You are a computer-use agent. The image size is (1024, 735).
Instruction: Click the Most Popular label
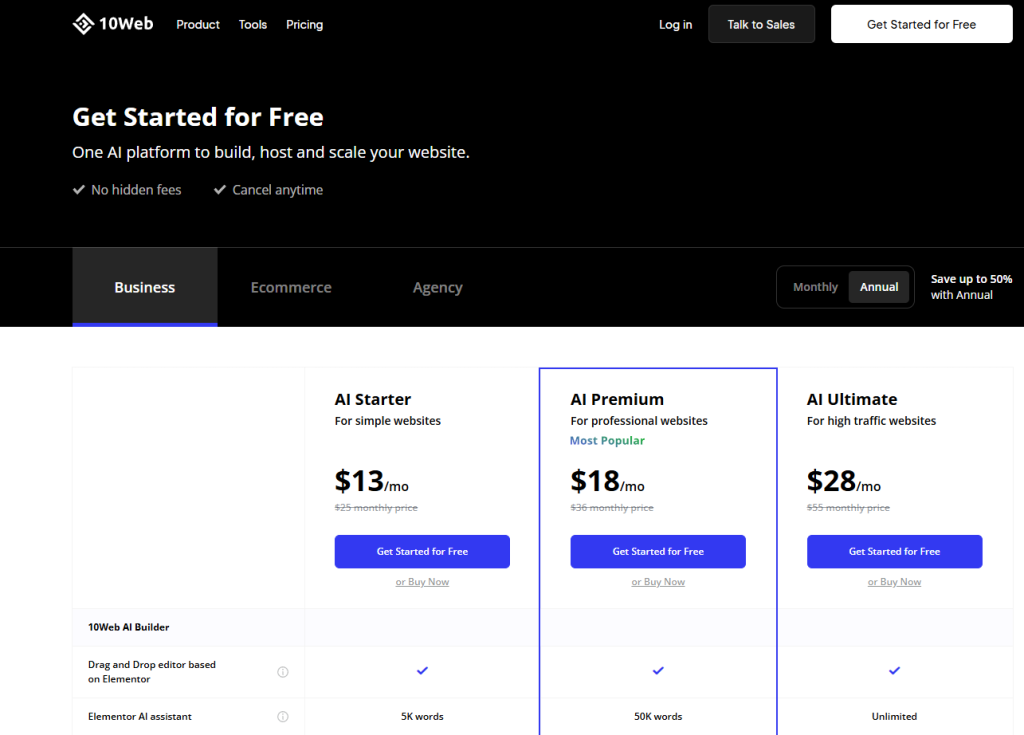[607, 440]
